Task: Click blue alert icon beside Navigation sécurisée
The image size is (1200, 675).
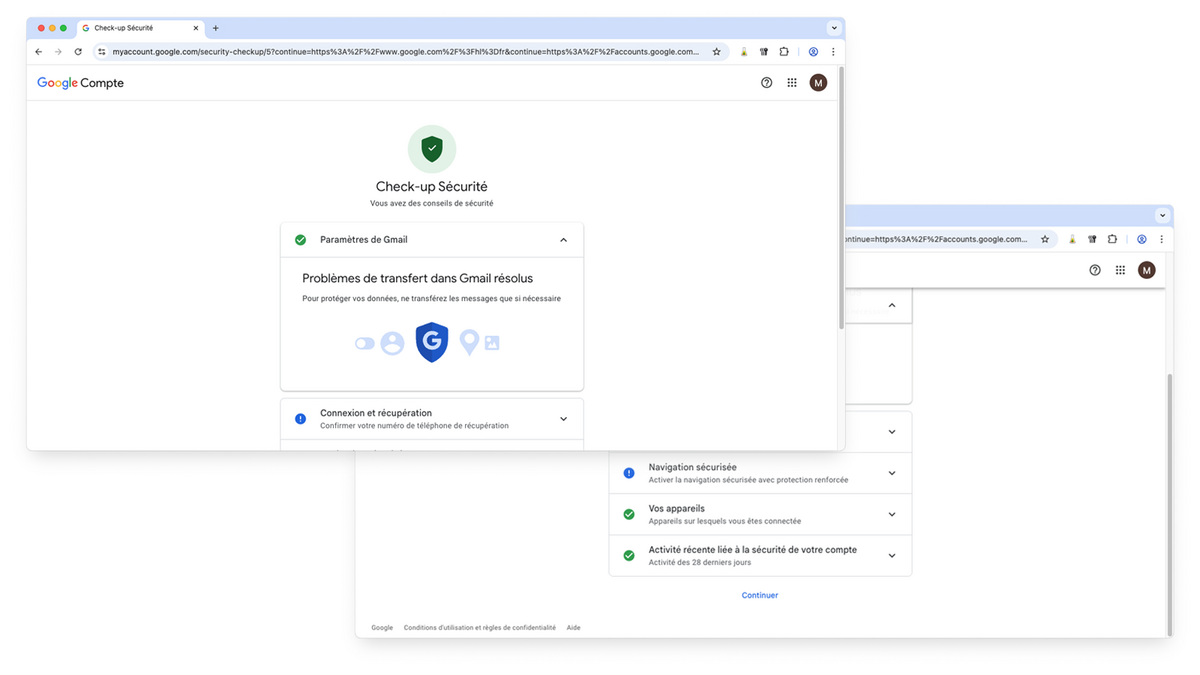Action: coord(629,473)
